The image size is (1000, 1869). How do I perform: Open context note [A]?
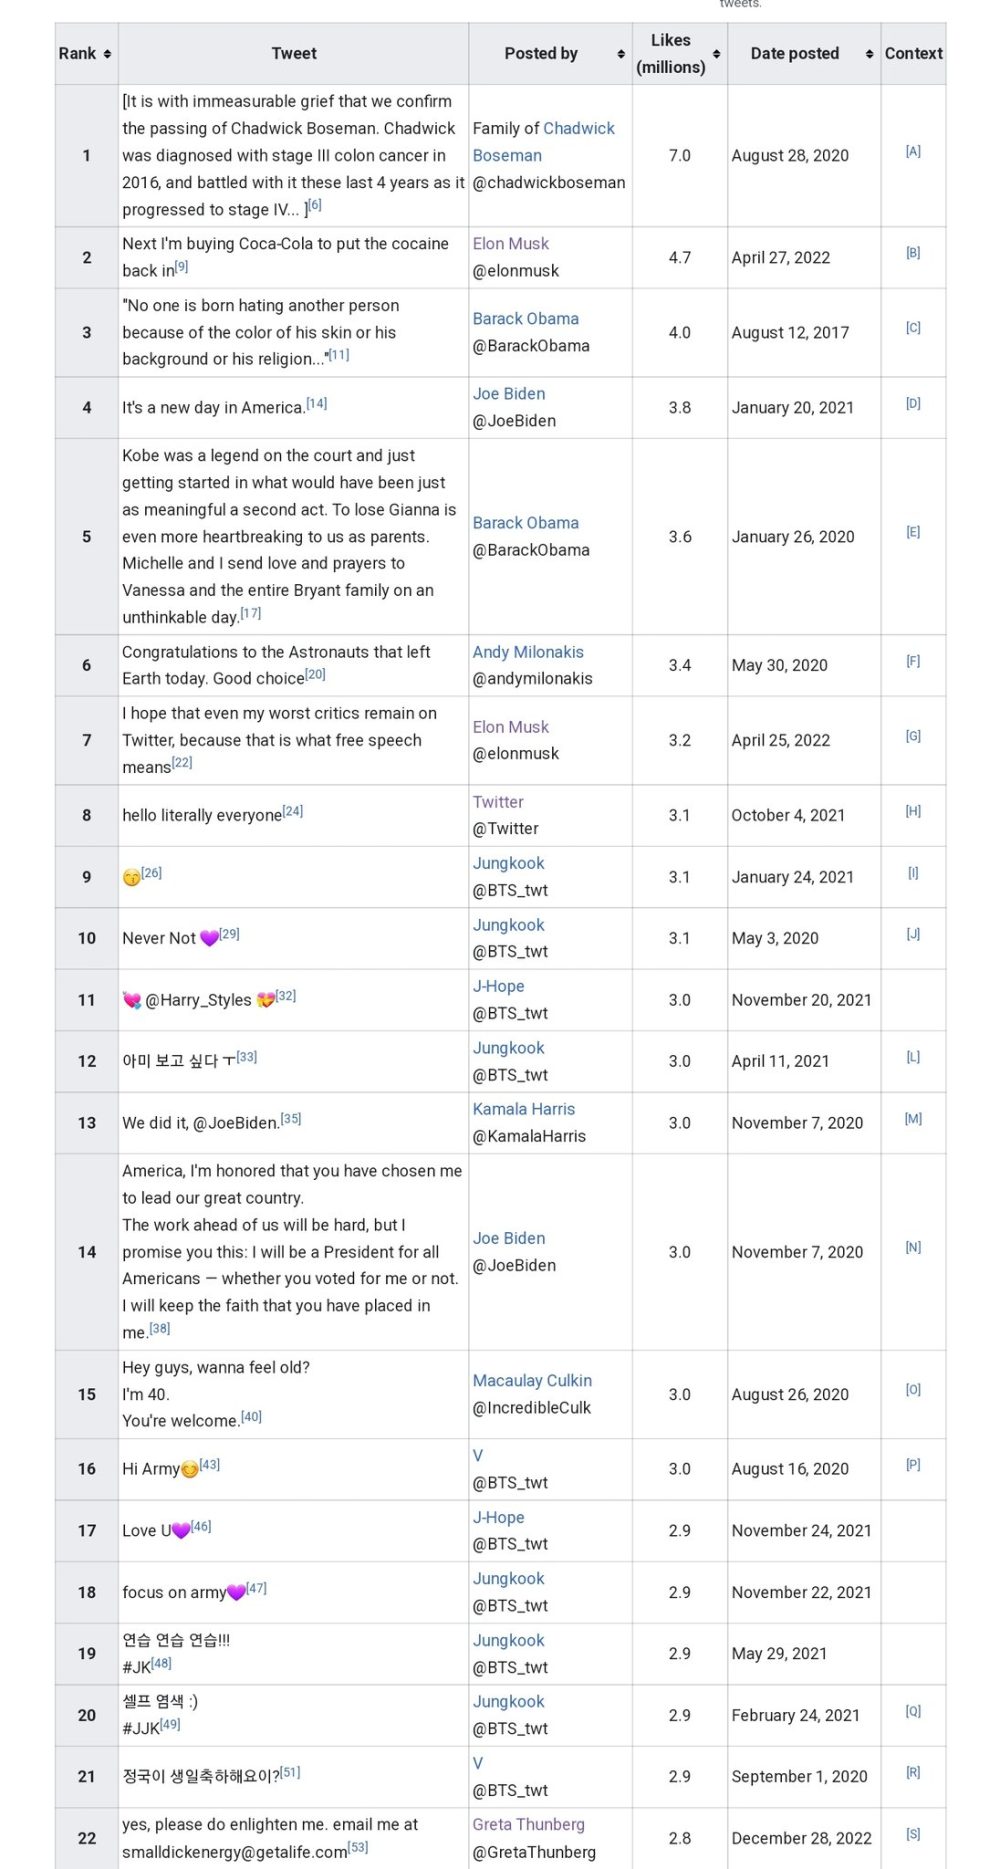point(912,151)
